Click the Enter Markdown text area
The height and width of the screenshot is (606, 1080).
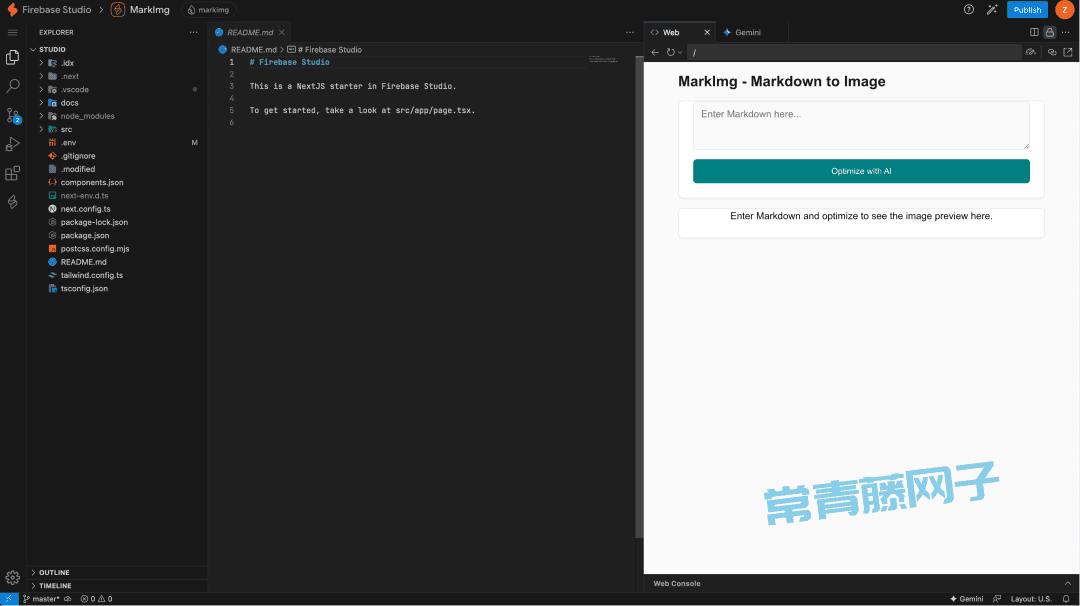(x=861, y=125)
